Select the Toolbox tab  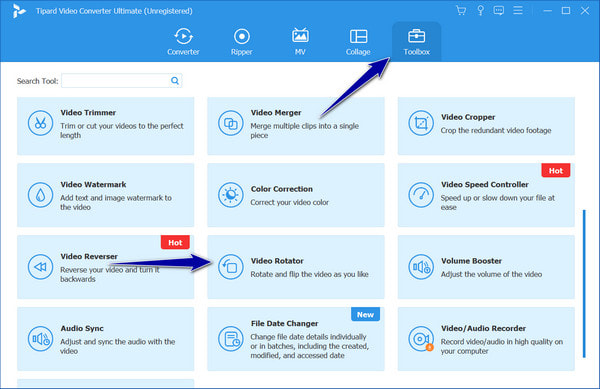click(416, 42)
